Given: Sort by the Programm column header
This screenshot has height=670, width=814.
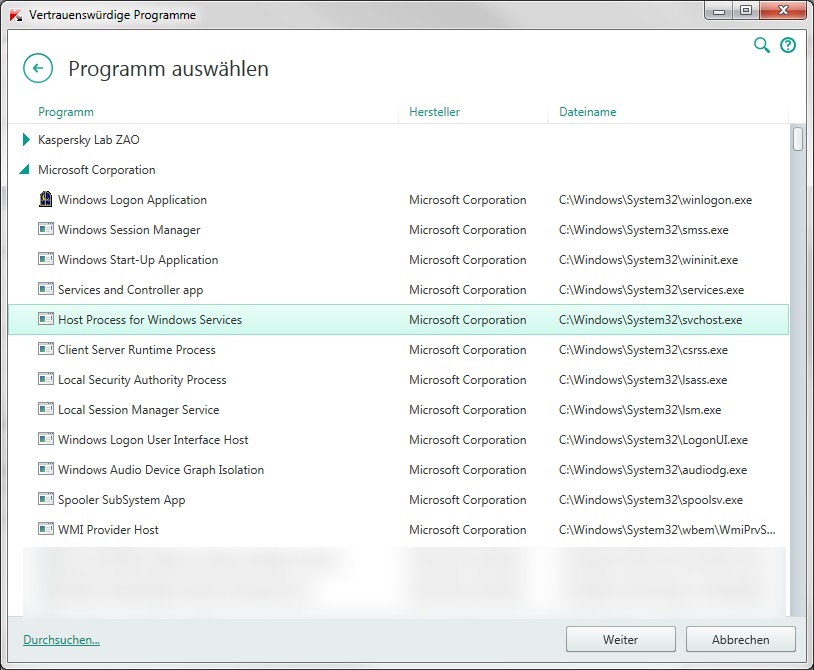Looking at the screenshot, I should click(x=66, y=112).
